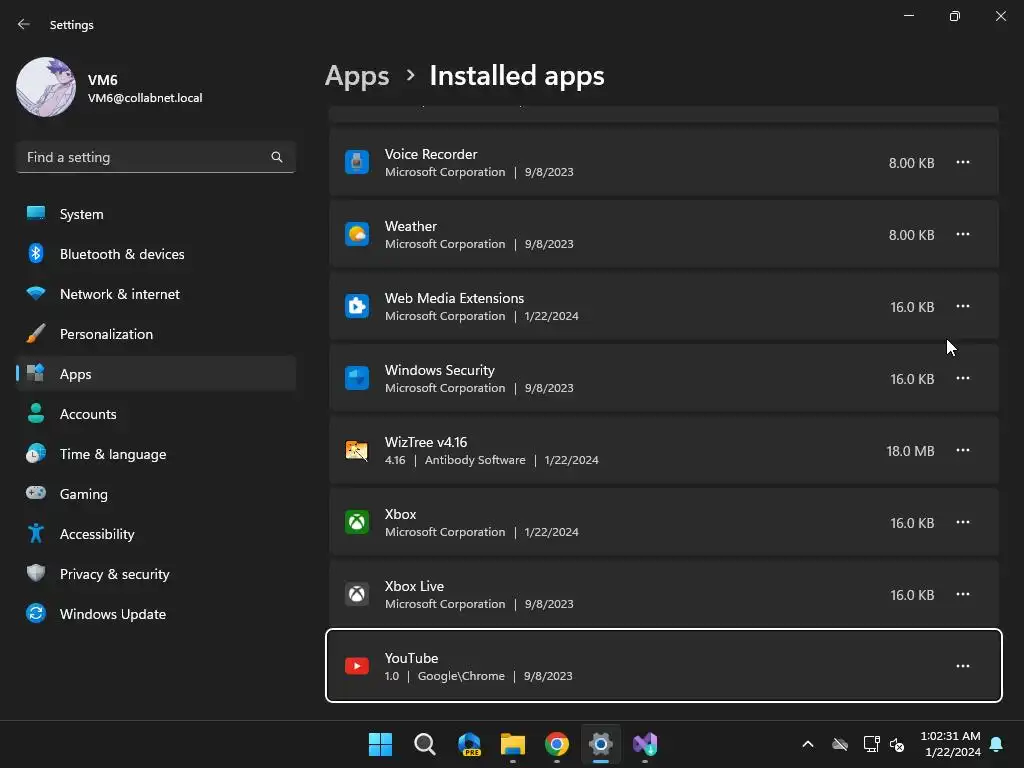Open more options for YouTube
The image size is (1024, 768).
point(963,666)
